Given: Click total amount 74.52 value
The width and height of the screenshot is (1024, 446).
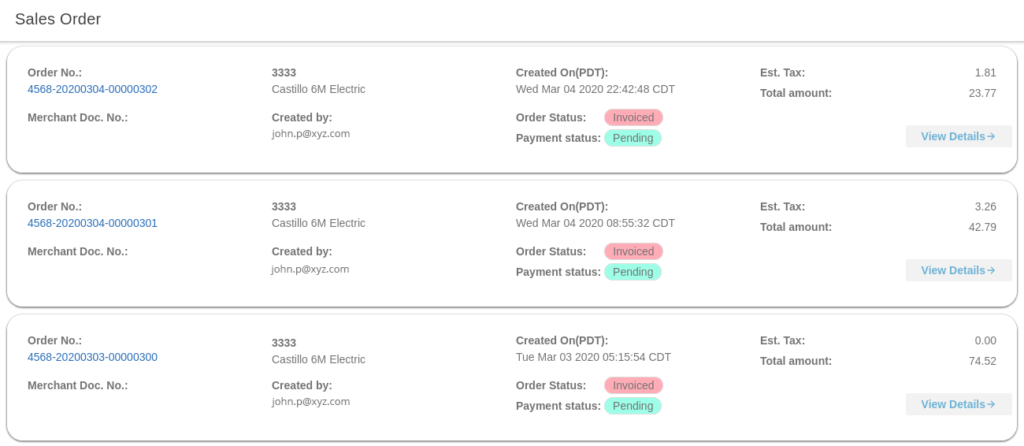Looking at the screenshot, I should 982,361.
